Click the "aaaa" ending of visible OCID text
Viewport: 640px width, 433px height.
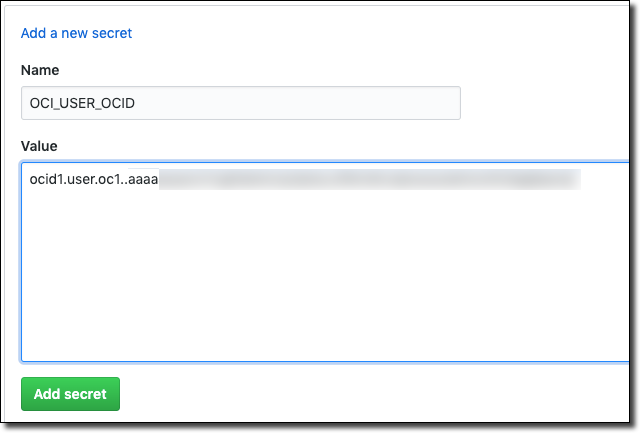pyautogui.click(x=143, y=180)
